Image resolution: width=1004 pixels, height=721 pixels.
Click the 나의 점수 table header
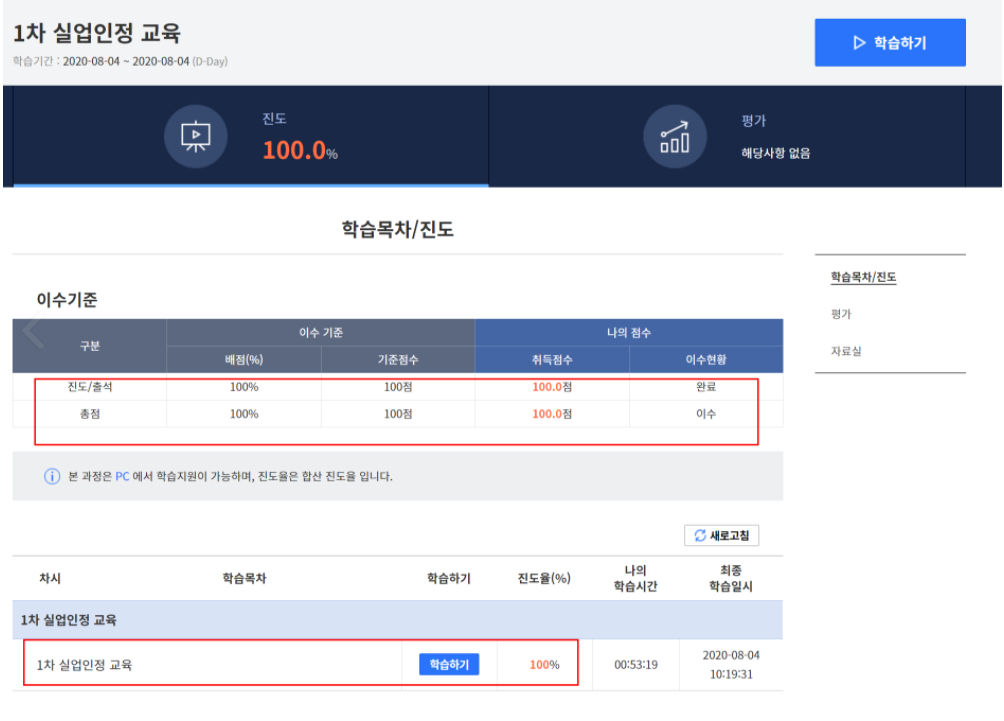629,333
